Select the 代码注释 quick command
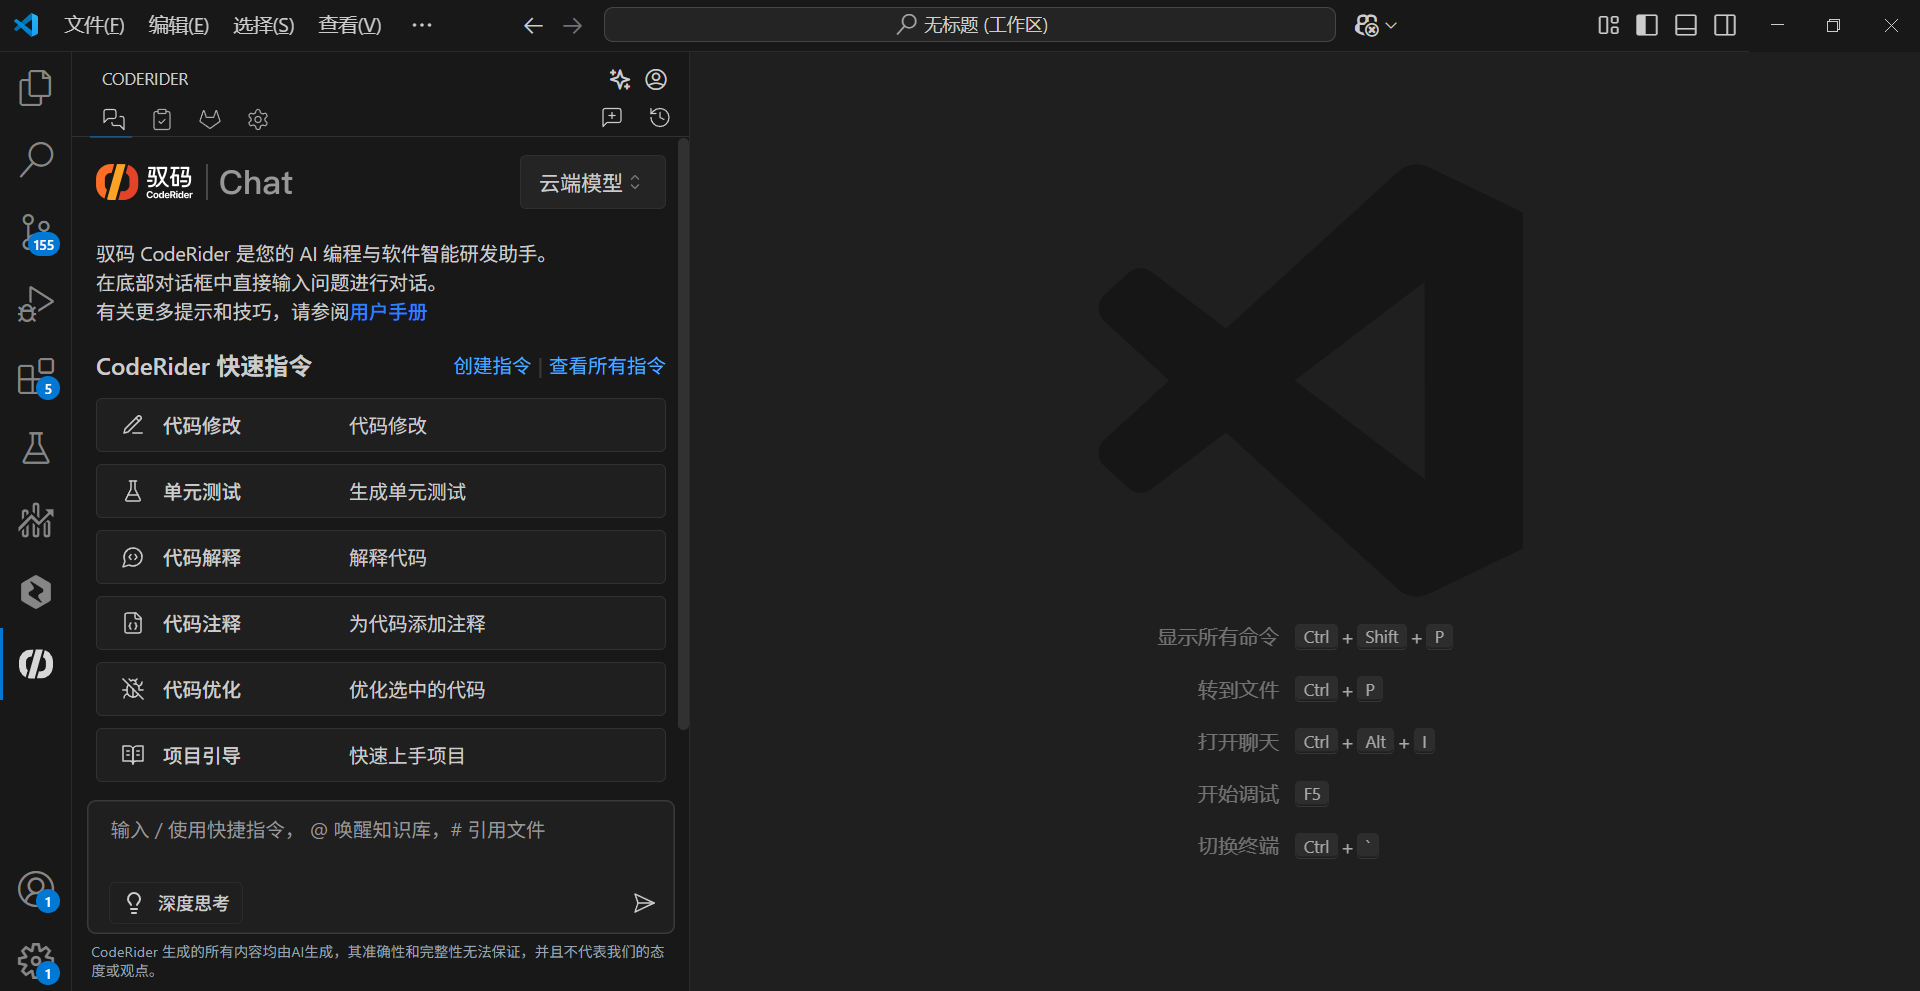The height and width of the screenshot is (991, 1920). tap(381, 623)
